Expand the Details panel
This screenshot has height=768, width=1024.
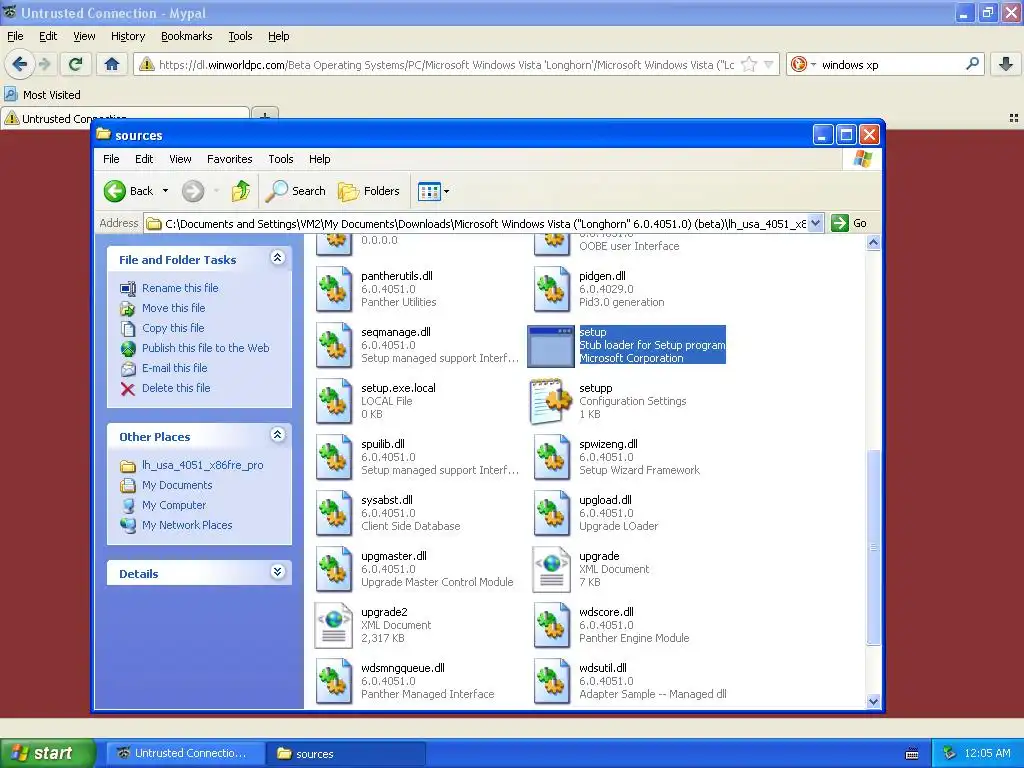(x=278, y=572)
